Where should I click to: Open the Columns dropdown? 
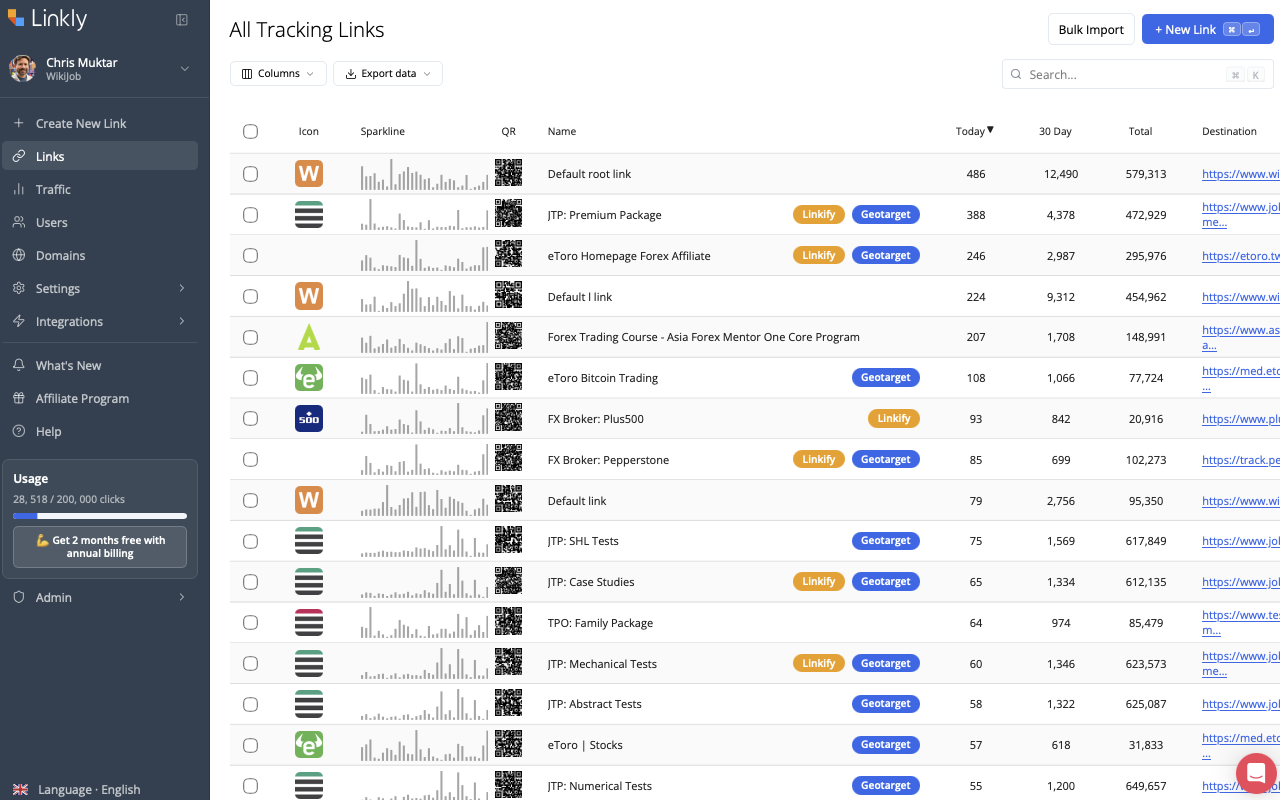pyautogui.click(x=278, y=73)
